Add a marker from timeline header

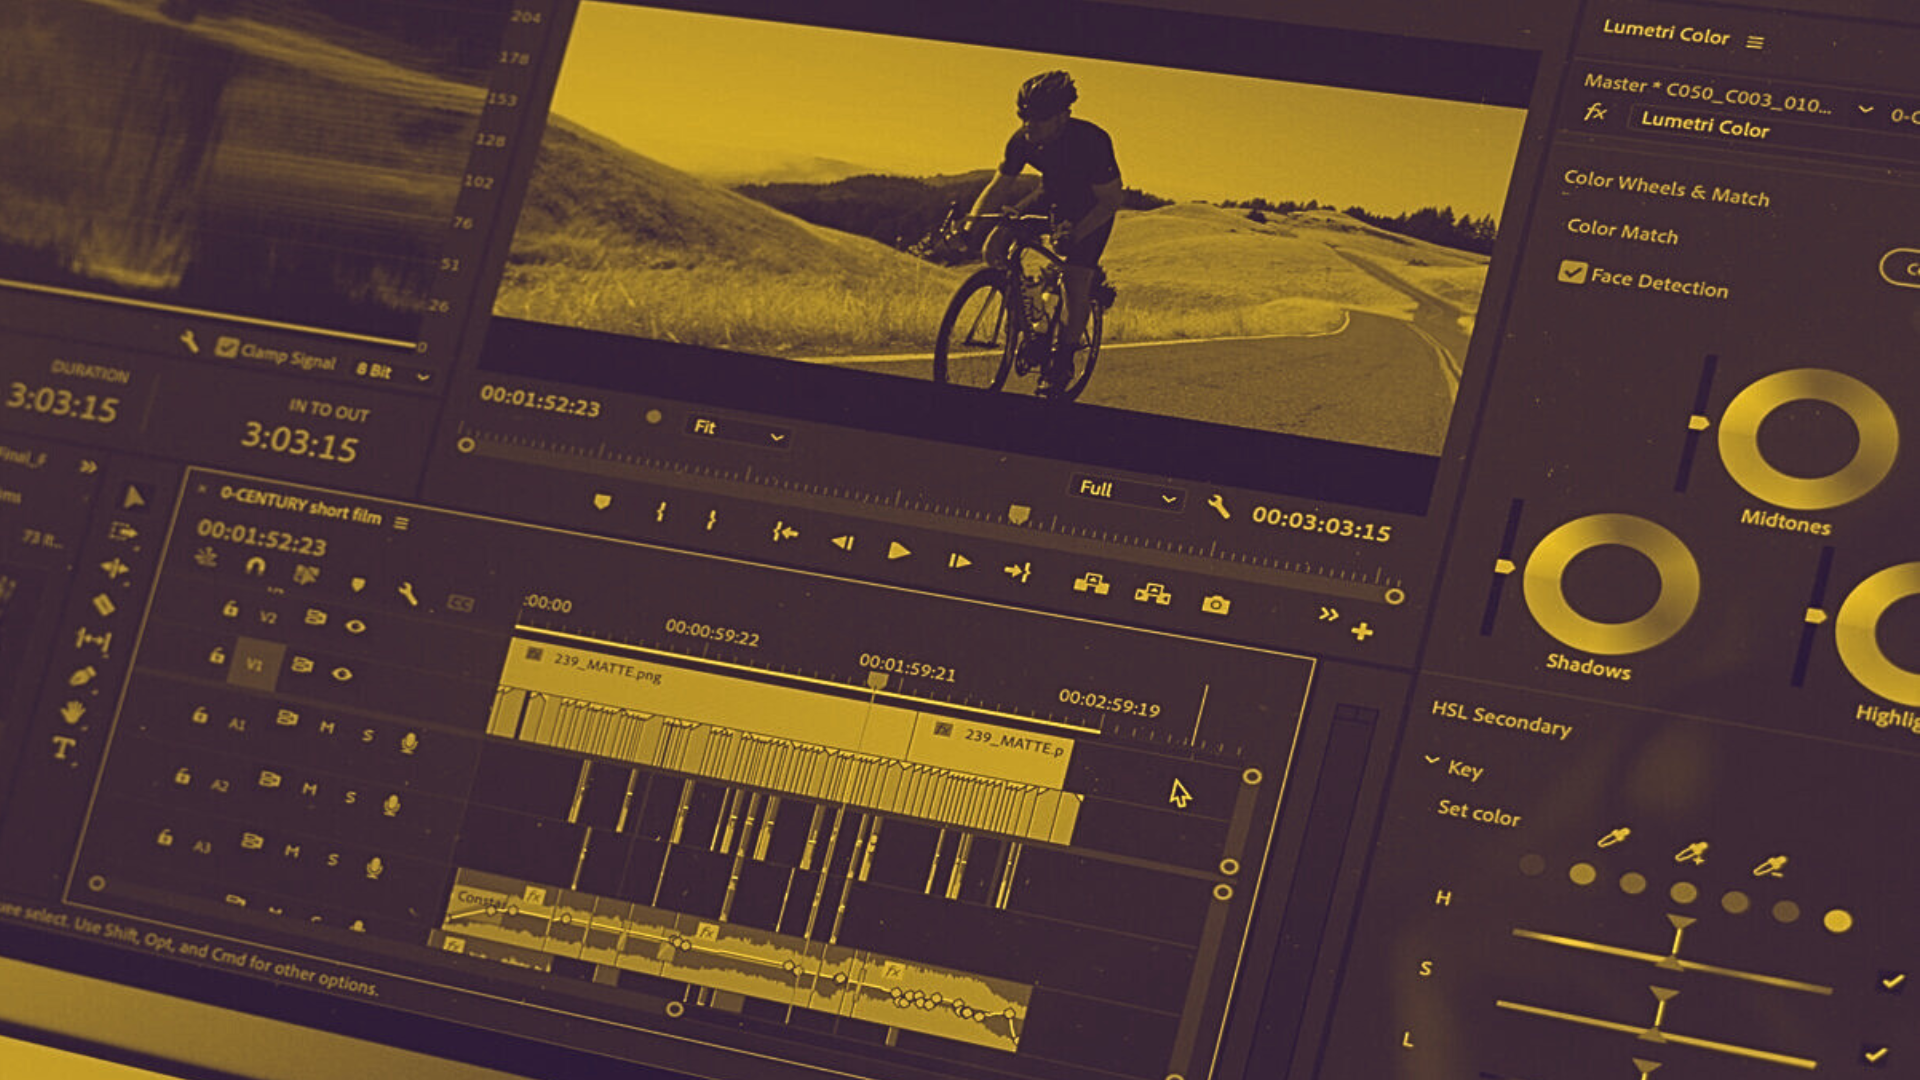point(358,584)
